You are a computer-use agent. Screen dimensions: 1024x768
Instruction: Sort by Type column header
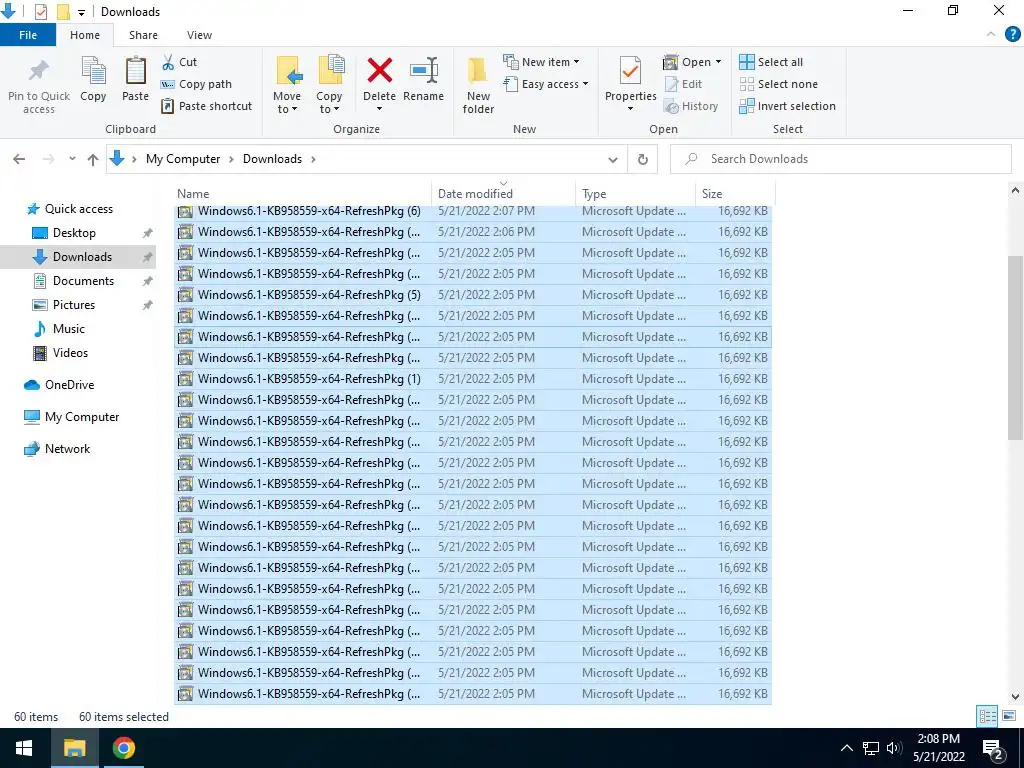[635, 194]
